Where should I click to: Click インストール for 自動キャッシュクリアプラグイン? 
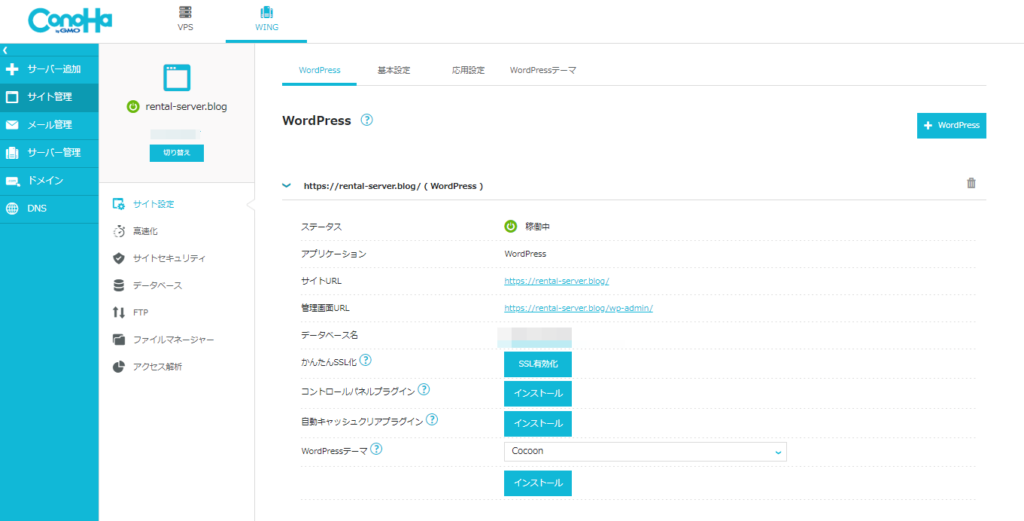538,424
